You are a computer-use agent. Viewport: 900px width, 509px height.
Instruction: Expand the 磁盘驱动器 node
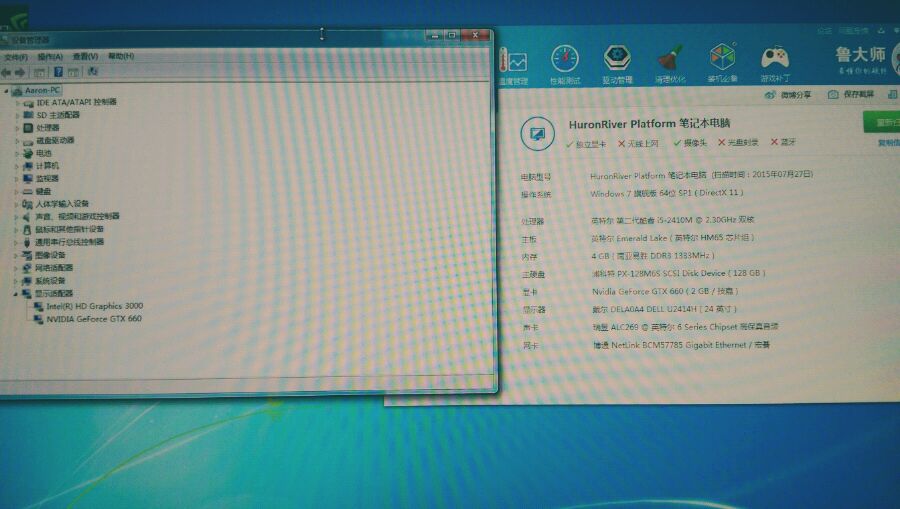coord(18,141)
